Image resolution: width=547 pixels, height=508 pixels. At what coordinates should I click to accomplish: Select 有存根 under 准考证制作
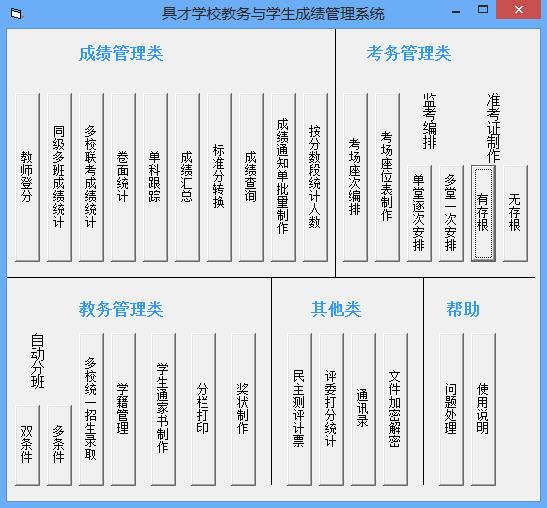coord(483,214)
